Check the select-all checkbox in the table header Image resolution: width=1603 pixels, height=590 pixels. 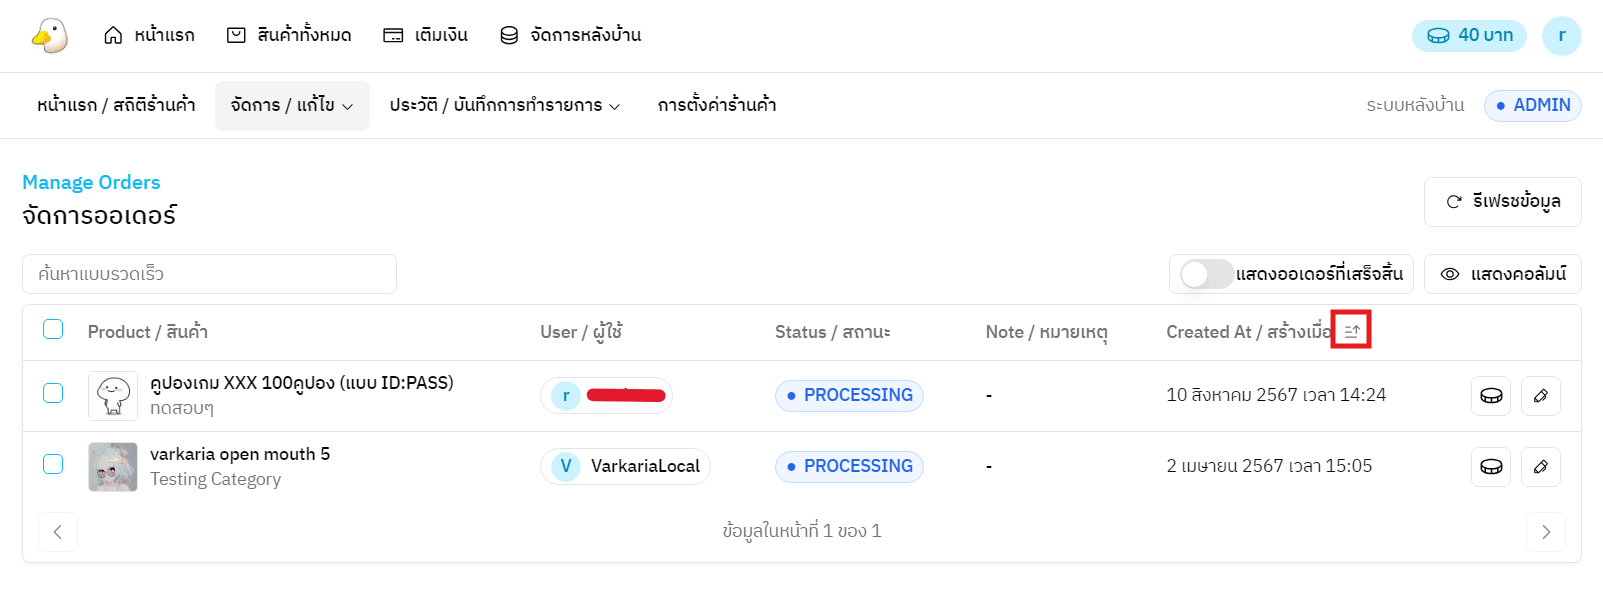point(53,330)
